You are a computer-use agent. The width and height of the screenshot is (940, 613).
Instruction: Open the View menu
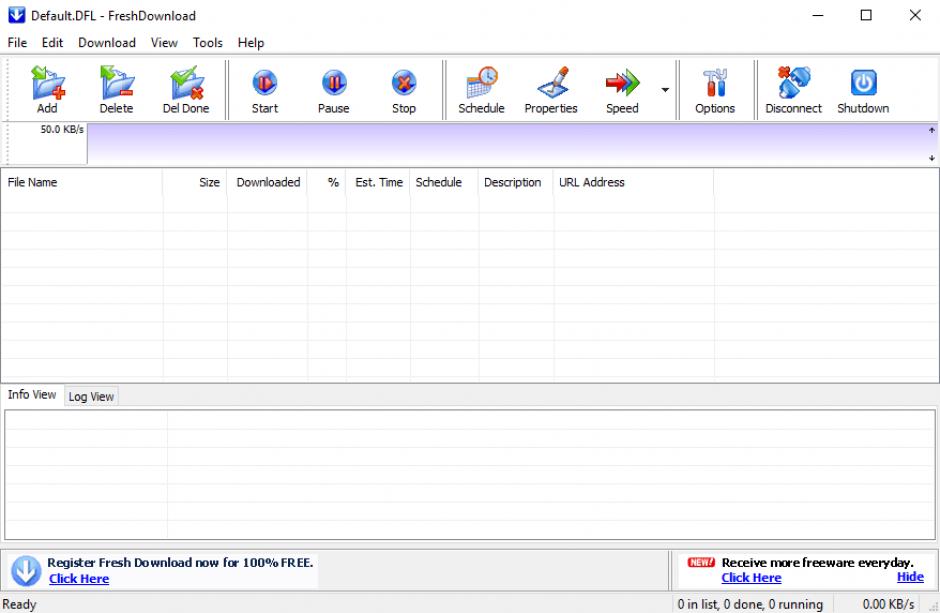pyautogui.click(x=164, y=43)
